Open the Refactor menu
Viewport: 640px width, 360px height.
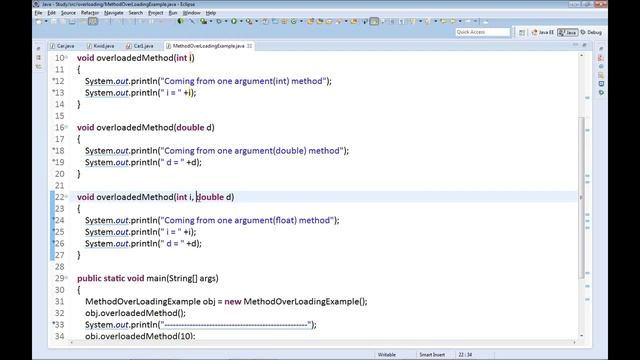[x=90, y=13]
